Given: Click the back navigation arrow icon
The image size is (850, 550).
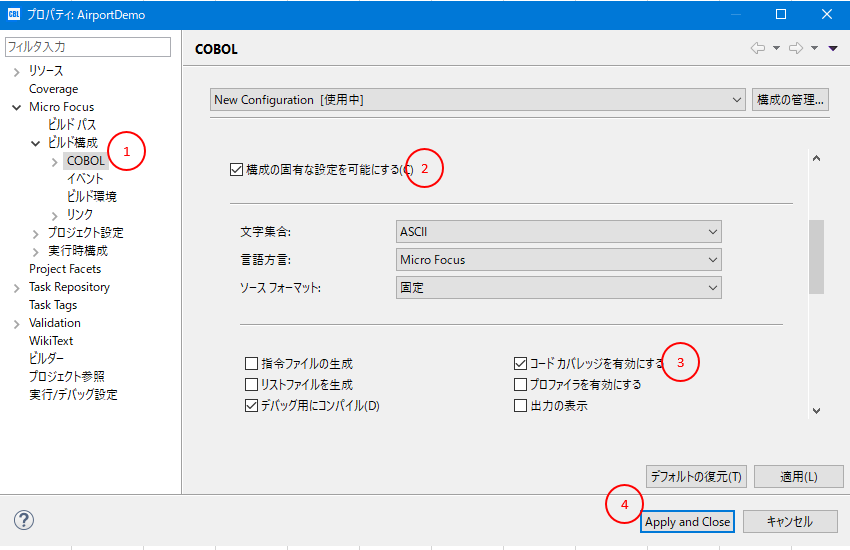Looking at the screenshot, I should [x=758, y=48].
